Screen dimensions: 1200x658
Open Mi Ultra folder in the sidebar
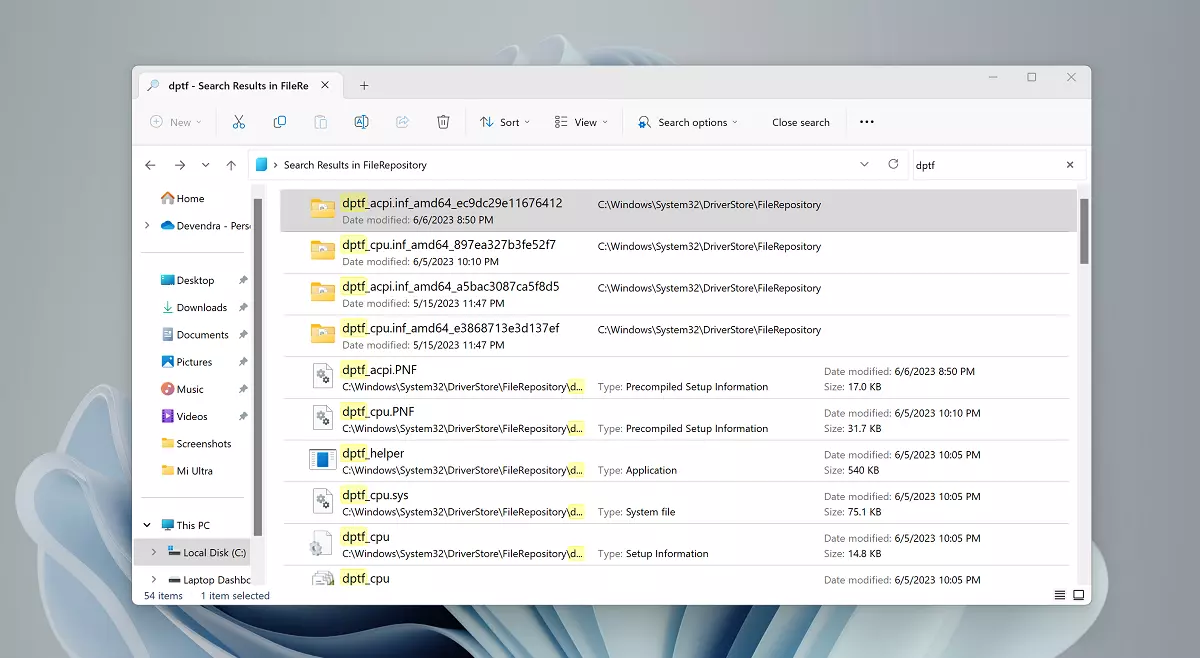click(x=194, y=470)
